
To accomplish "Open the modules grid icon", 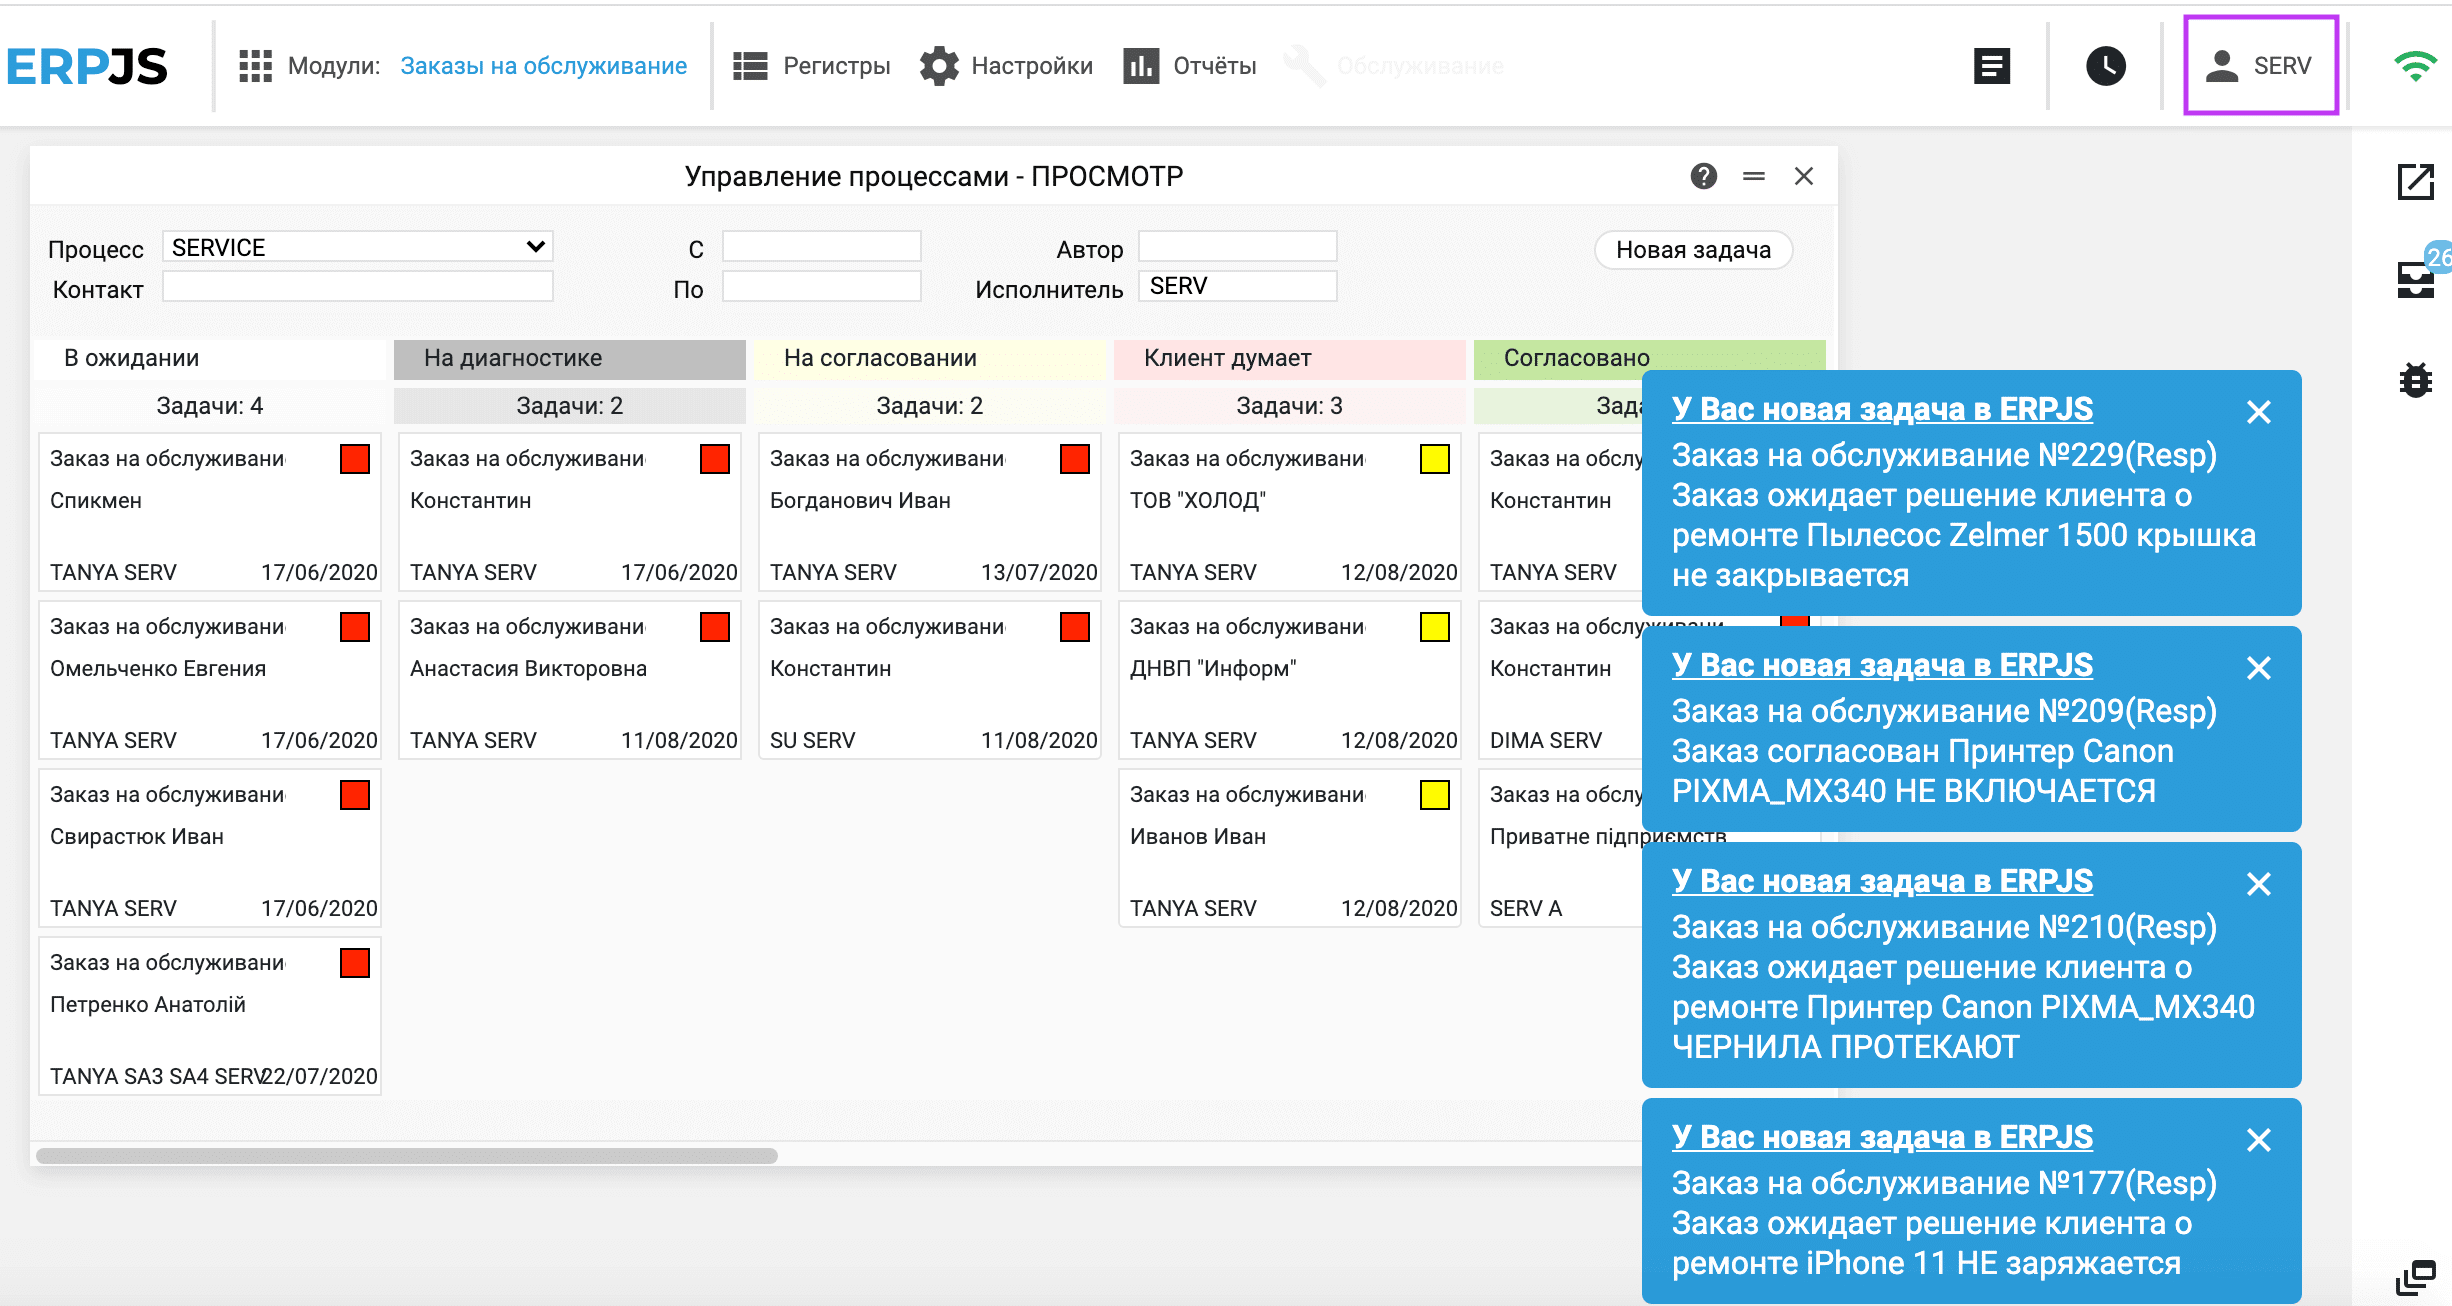I will pos(255,66).
